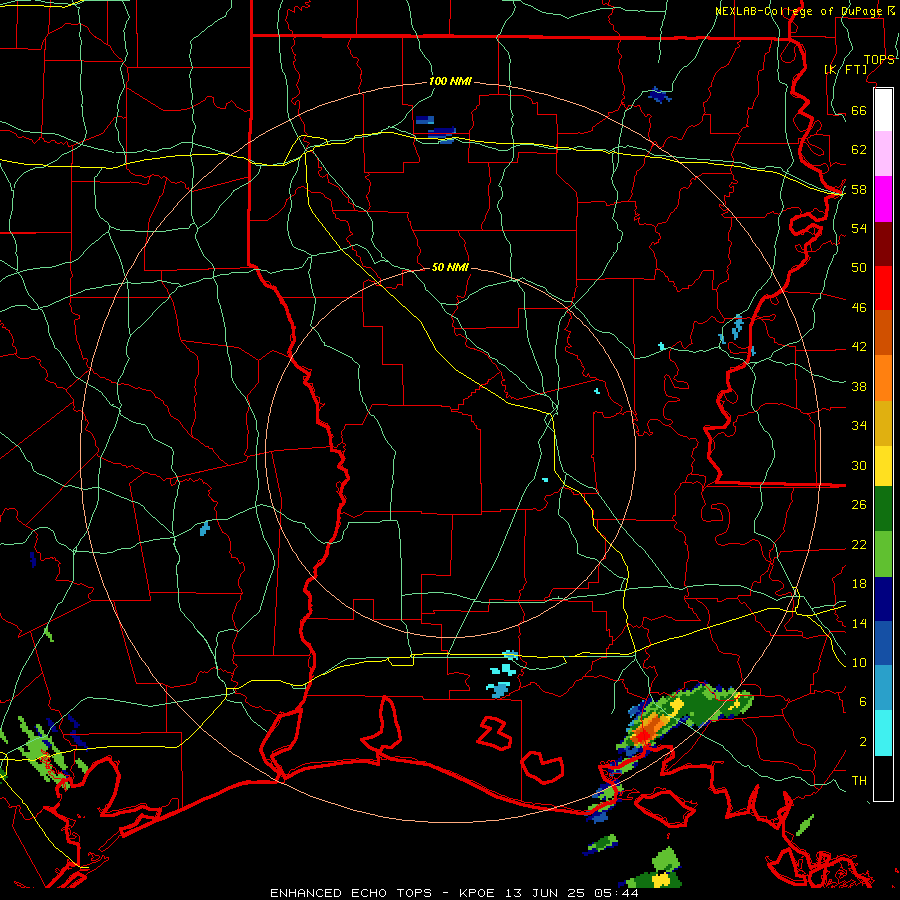Image resolution: width=900 pixels, height=900 pixels.
Task: Click the 38 scale label
Action: [x=859, y=387]
